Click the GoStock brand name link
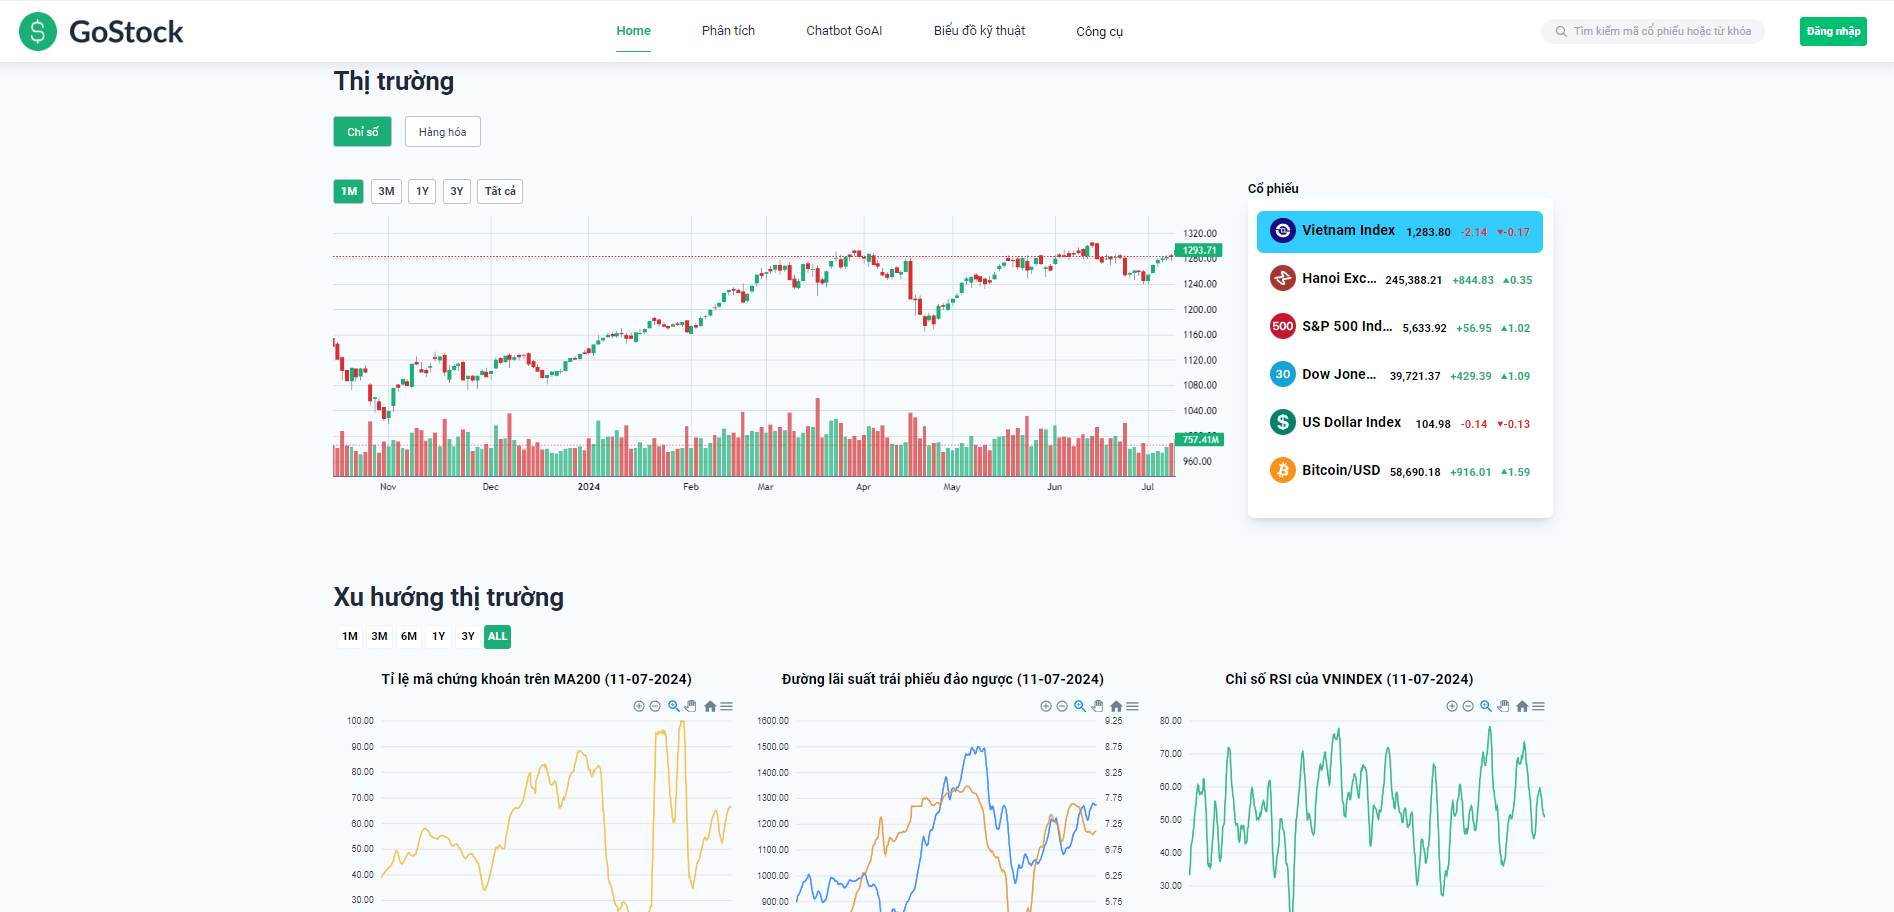The image size is (1894, 912). [x=126, y=32]
